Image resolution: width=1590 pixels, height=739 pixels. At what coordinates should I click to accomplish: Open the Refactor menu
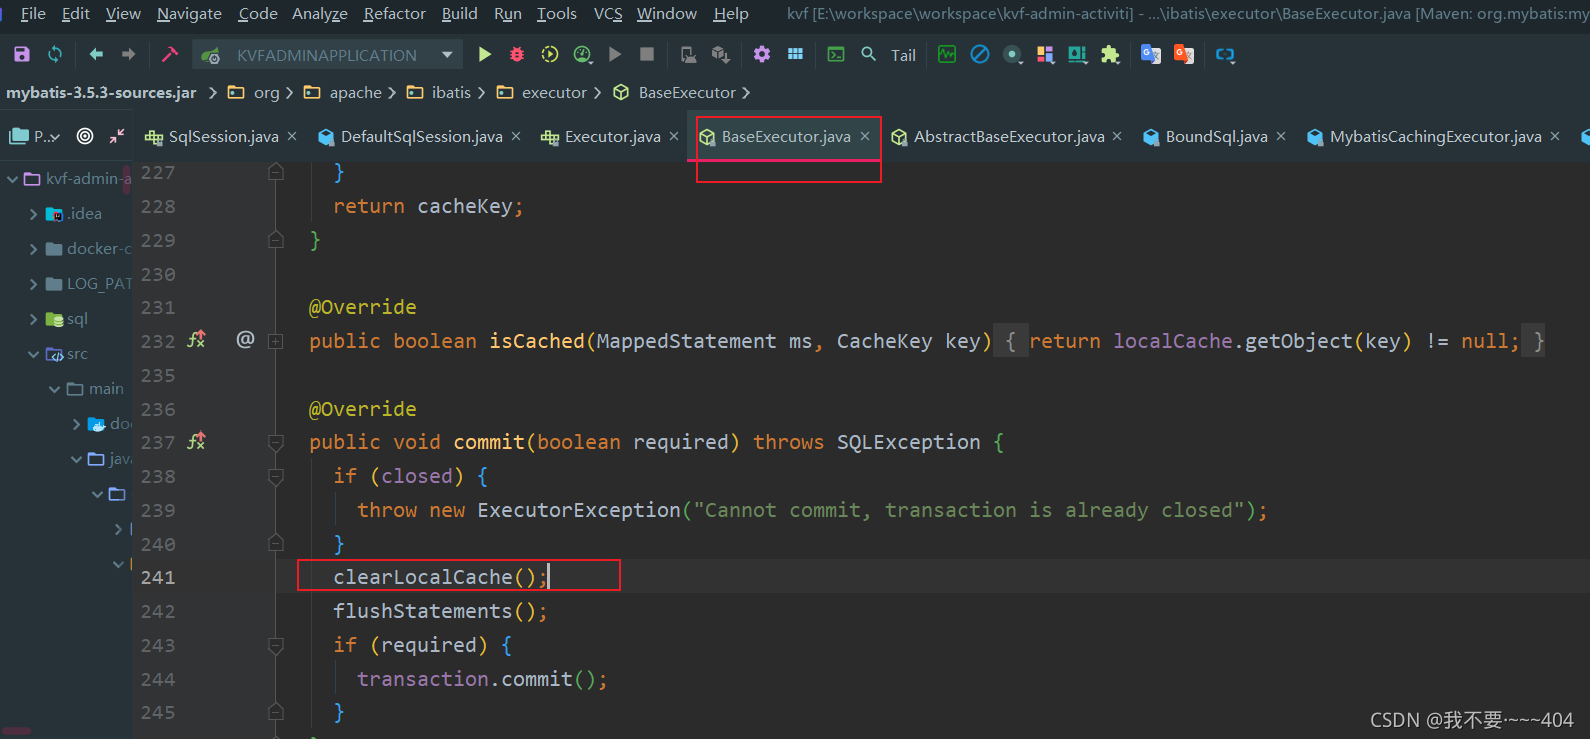(394, 14)
